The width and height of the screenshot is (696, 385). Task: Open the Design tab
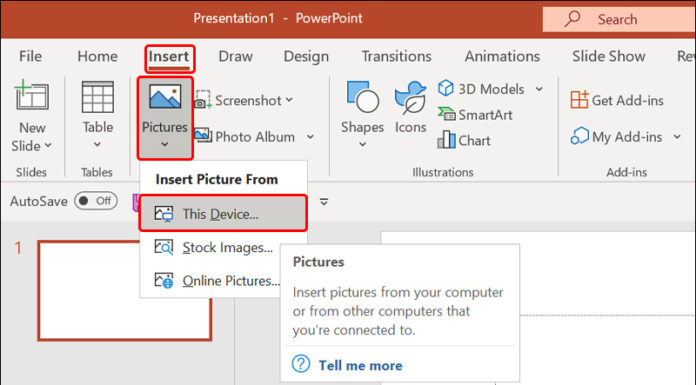[x=306, y=56]
